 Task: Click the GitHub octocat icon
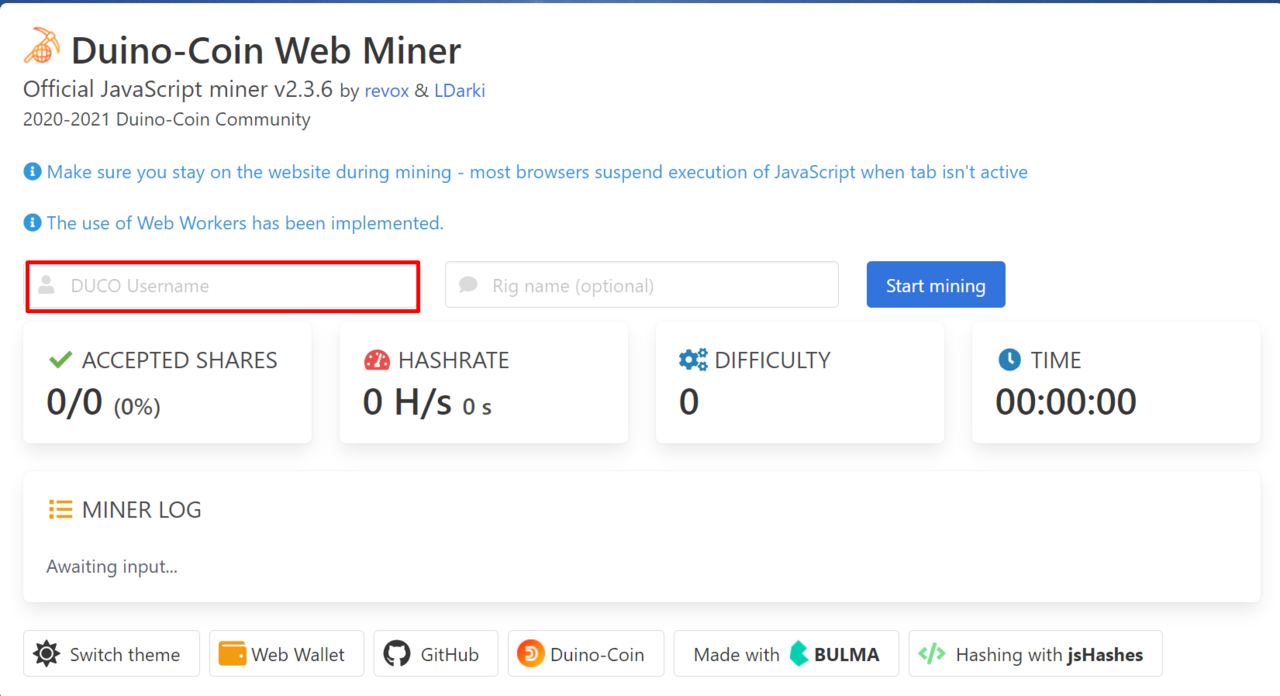click(x=397, y=654)
